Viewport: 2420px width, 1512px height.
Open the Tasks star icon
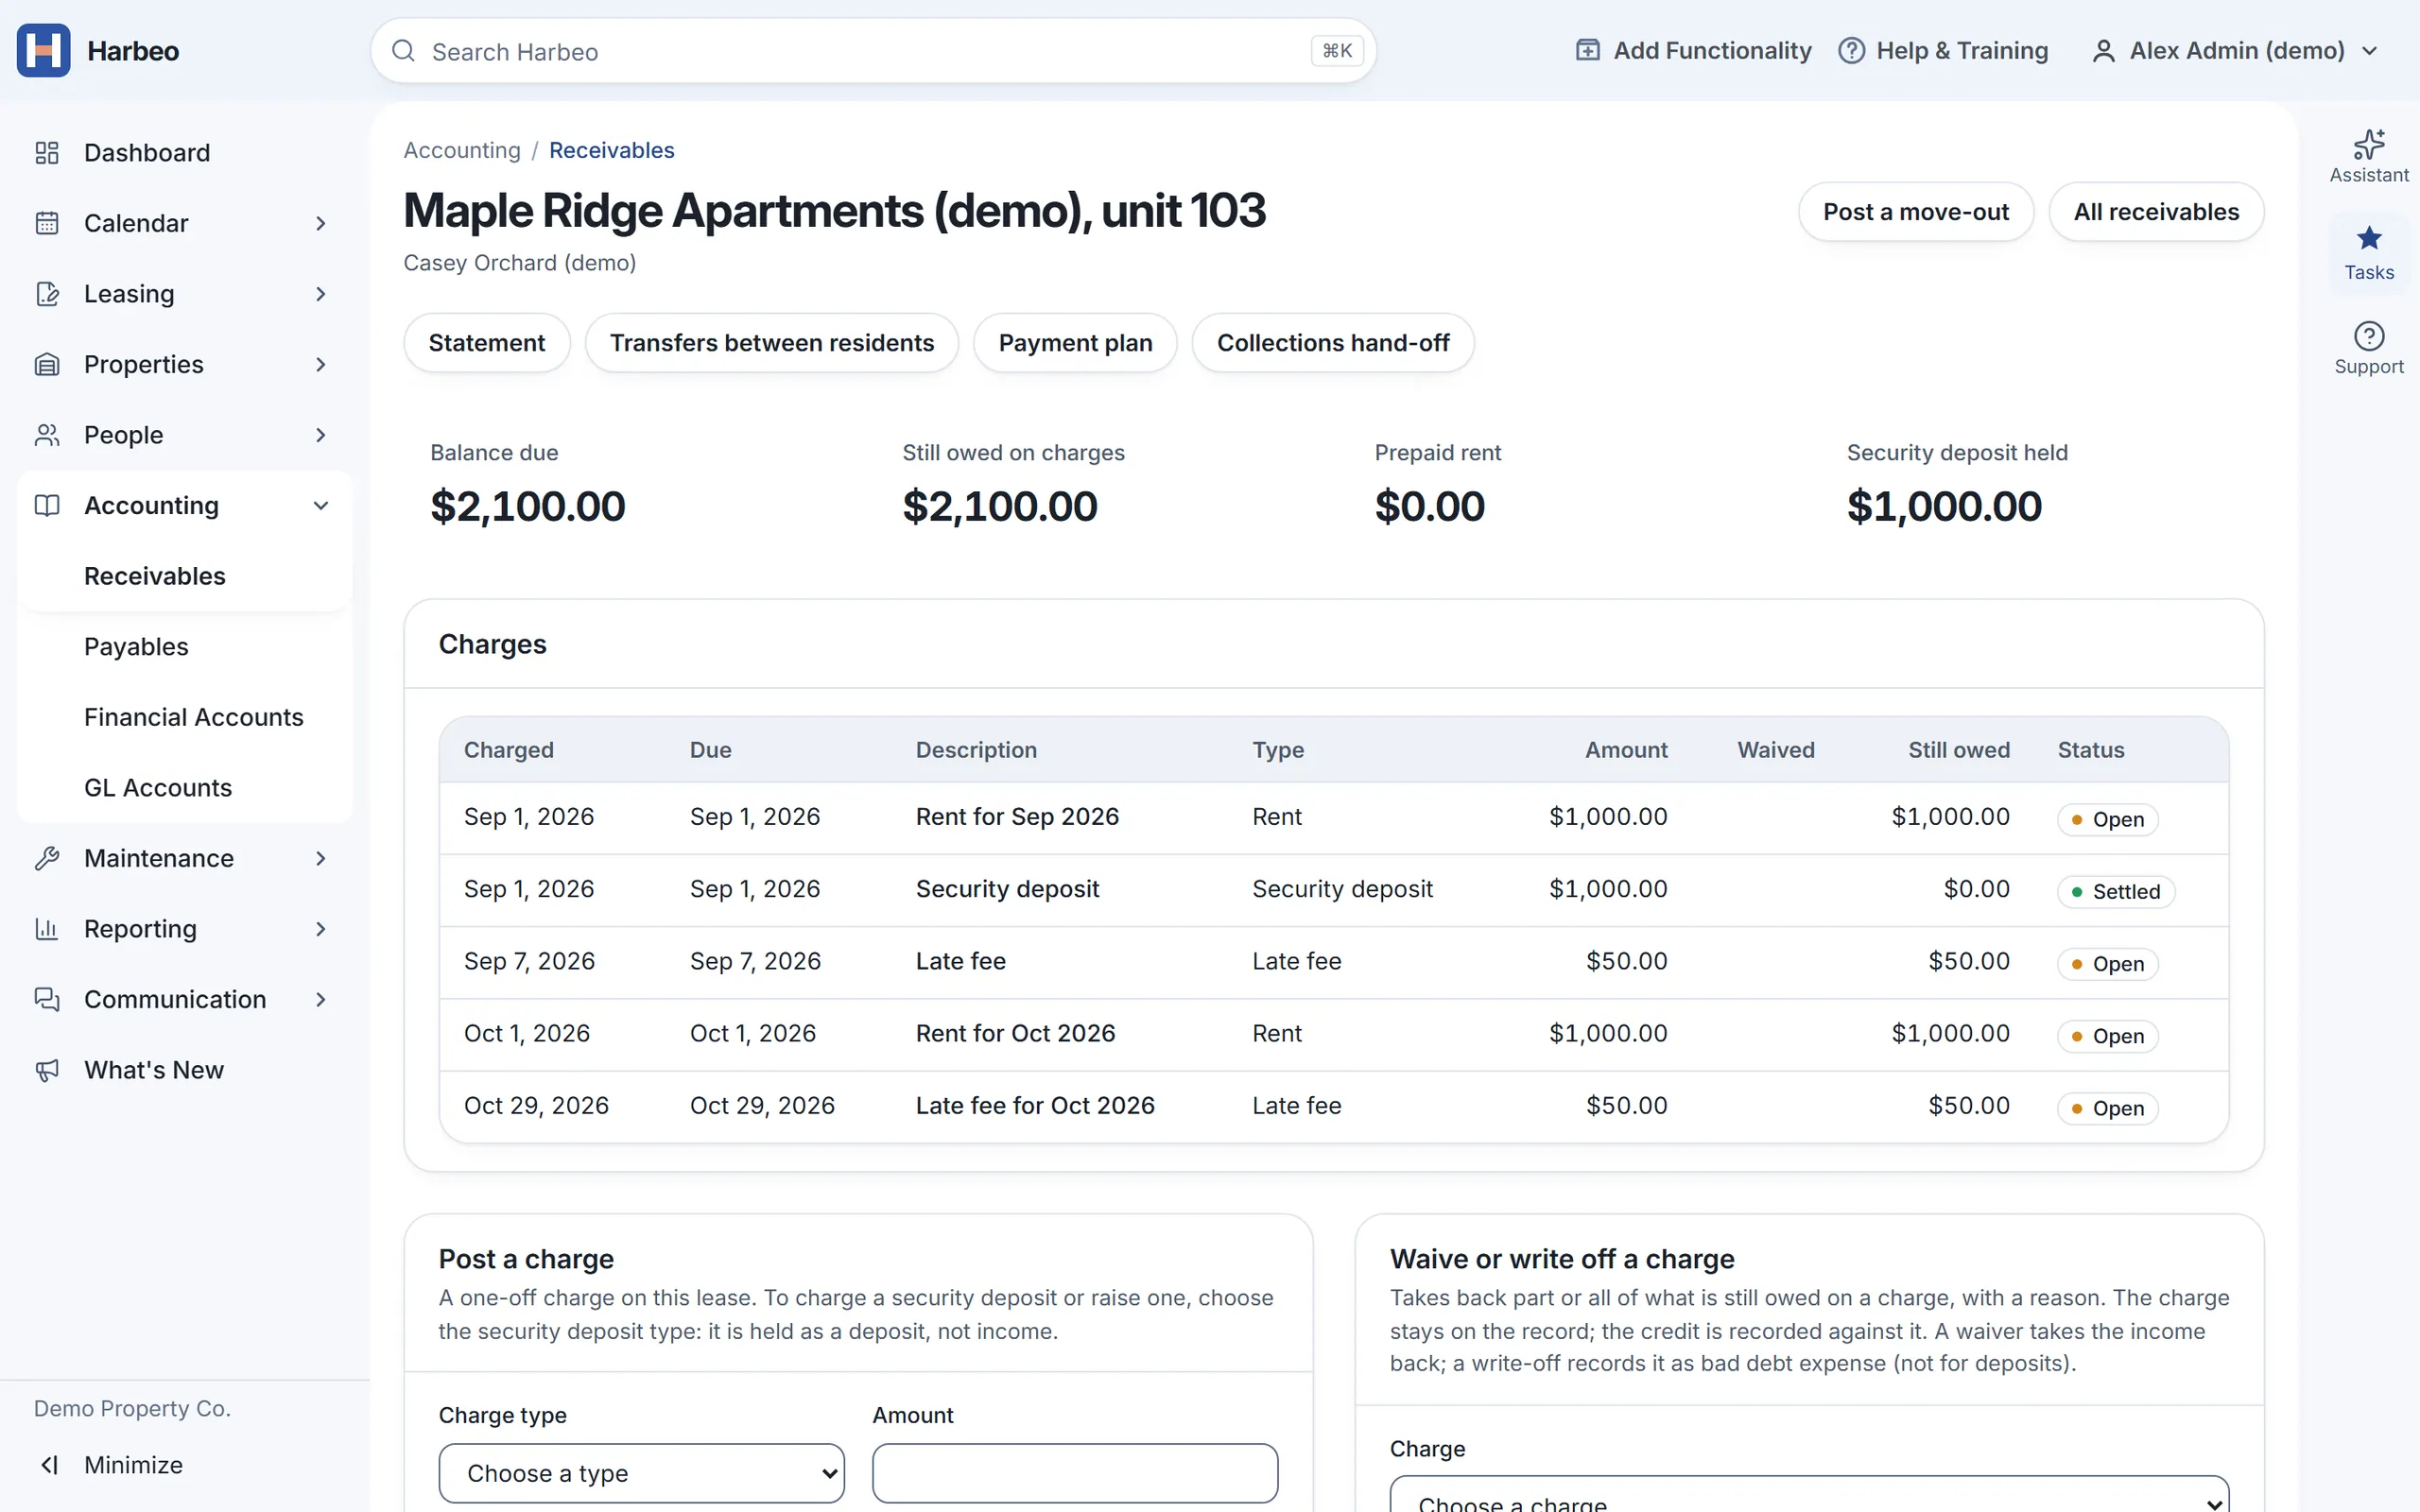tap(2368, 239)
